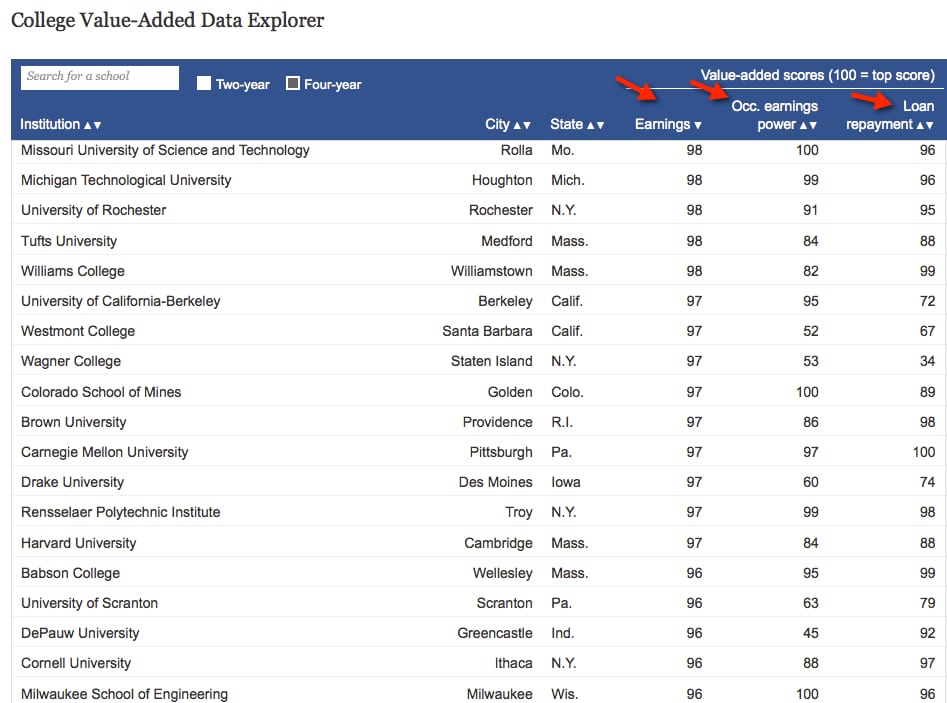Viewport: 947px width, 703px height.
Task: Click the Iowa state cell
Action: pyautogui.click(x=565, y=482)
